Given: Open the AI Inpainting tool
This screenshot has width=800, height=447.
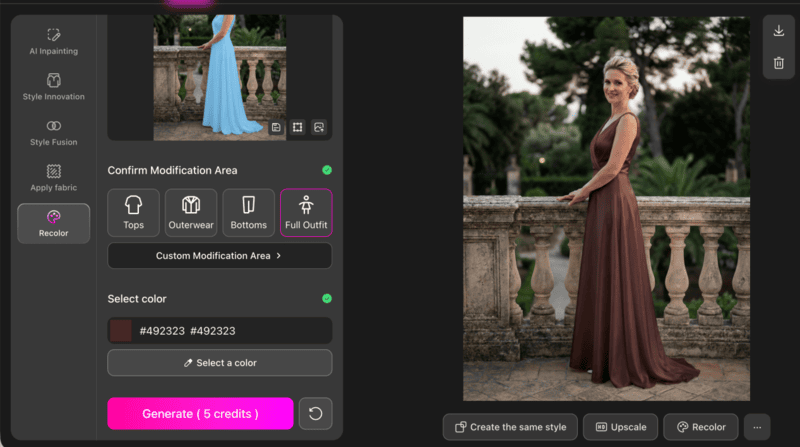Looking at the screenshot, I should click(54, 41).
